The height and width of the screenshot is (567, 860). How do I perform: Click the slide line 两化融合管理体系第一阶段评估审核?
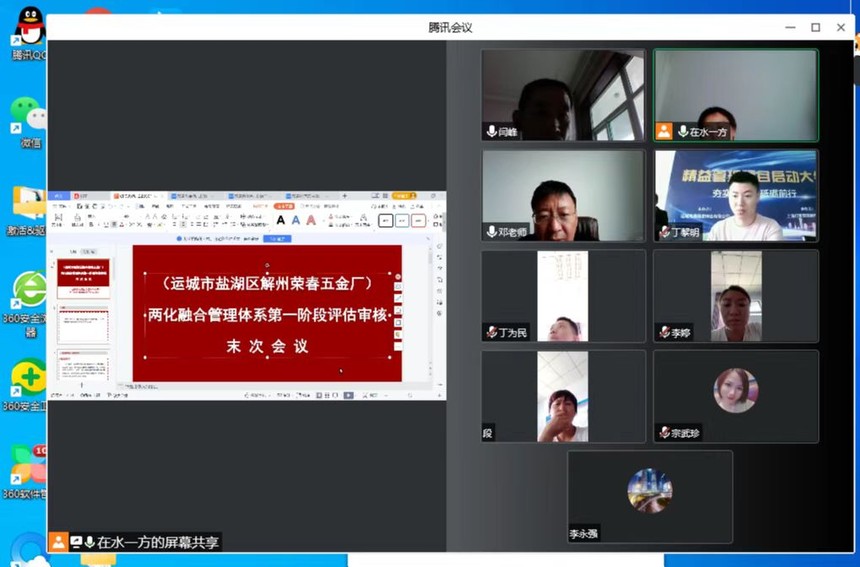[267, 315]
